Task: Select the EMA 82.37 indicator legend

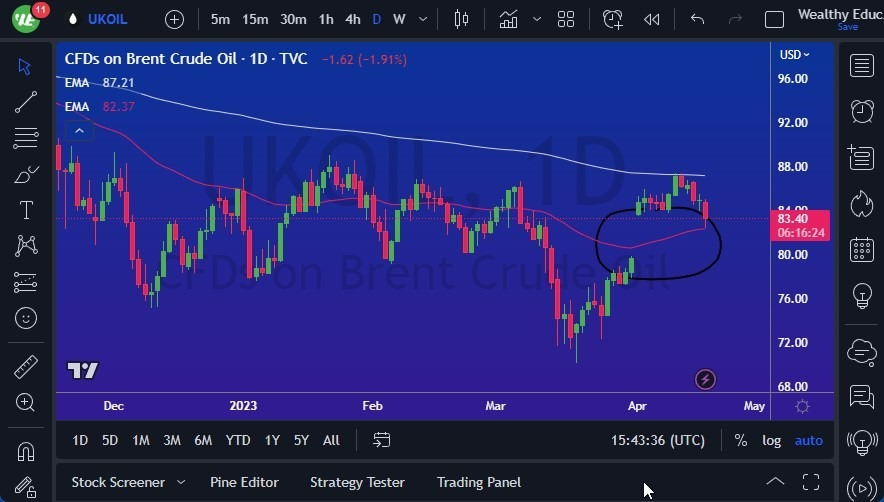Action: 100,107
